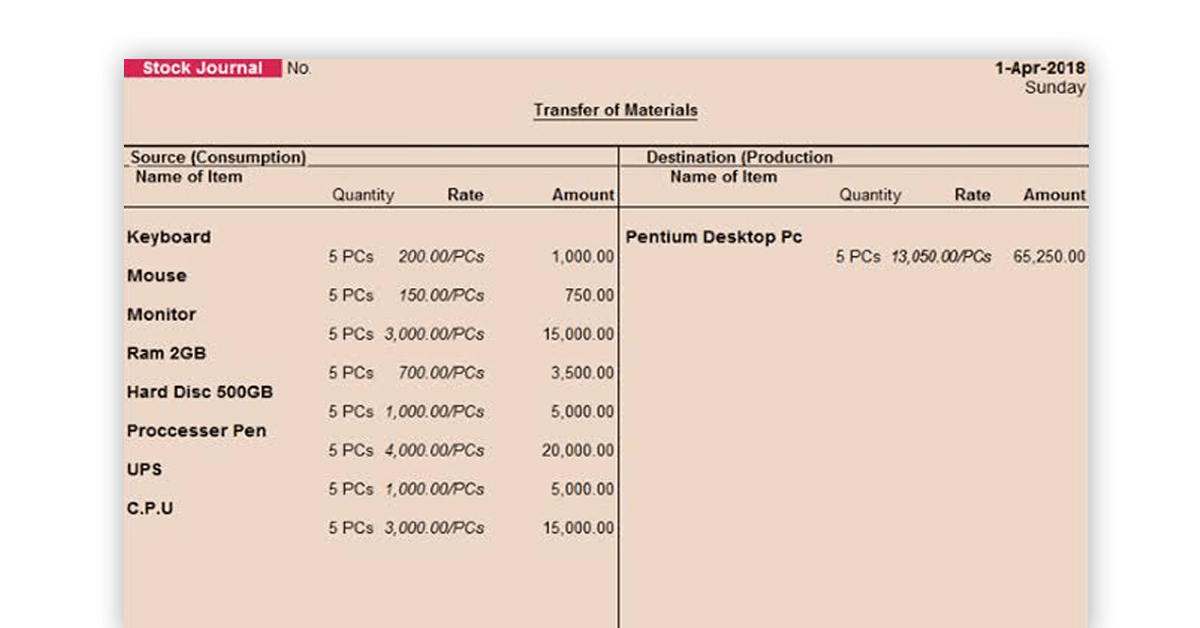Click the Destination Amount column header

click(1054, 195)
